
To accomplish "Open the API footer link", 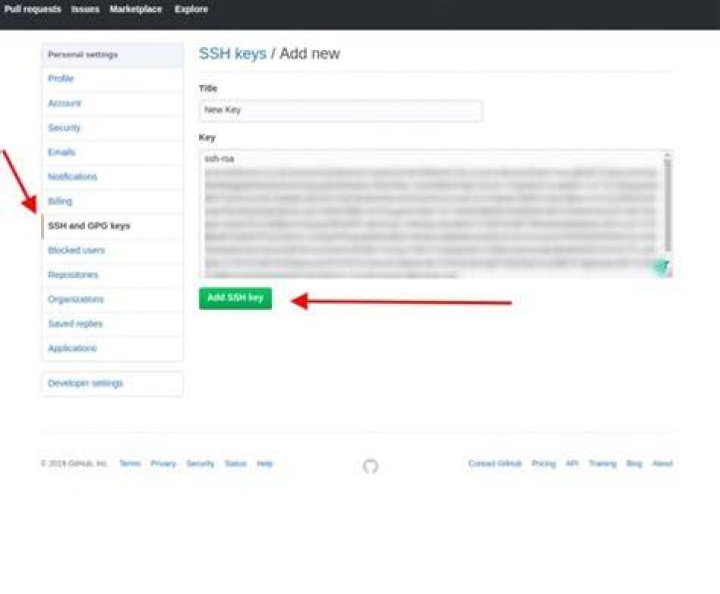I will (572, 464).
